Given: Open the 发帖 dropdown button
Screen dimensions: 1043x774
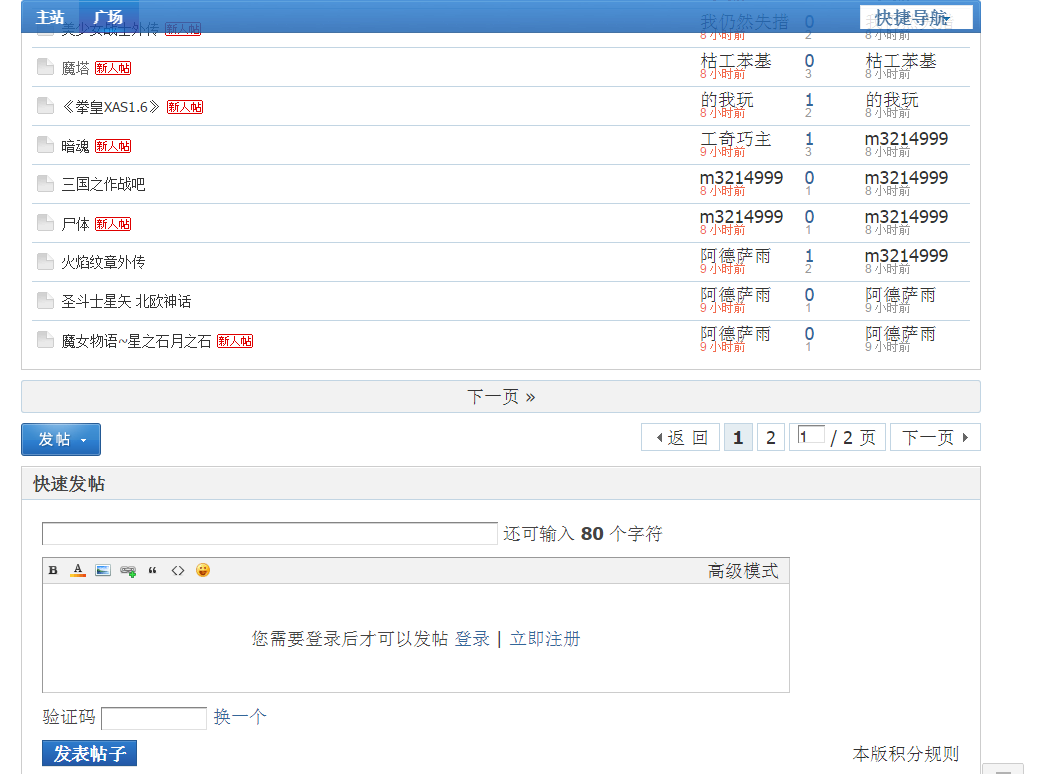Looking at the screenshot, I should (61, 440).
